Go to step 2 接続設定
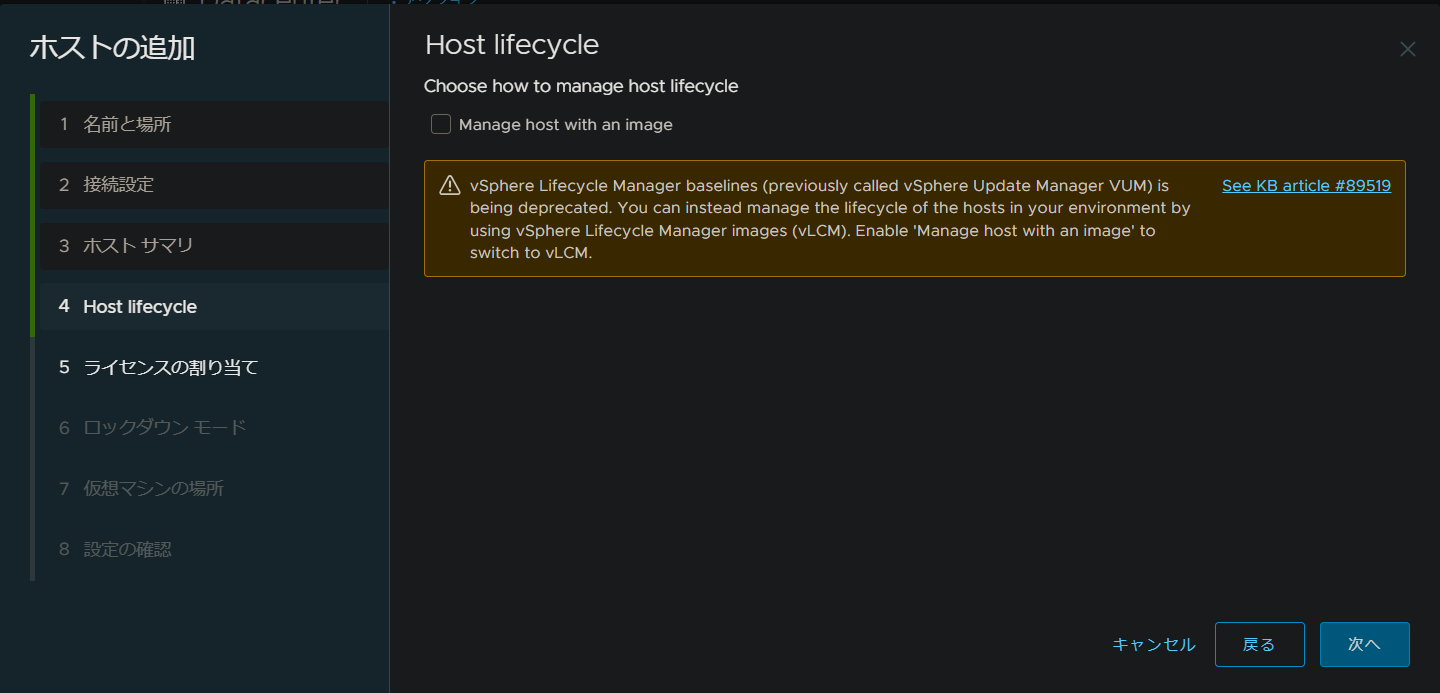 point(118,185)
